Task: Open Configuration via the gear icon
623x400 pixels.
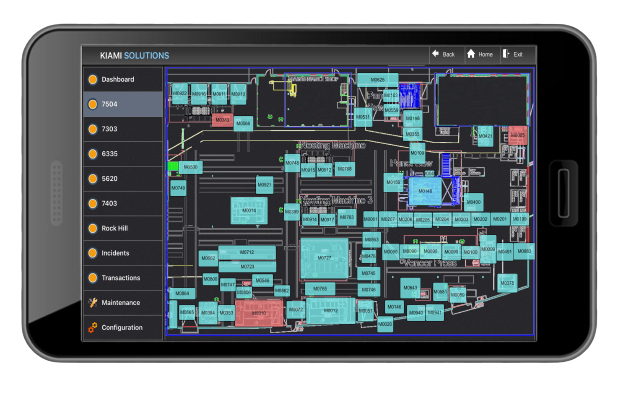Action: [x=93, y=328]
